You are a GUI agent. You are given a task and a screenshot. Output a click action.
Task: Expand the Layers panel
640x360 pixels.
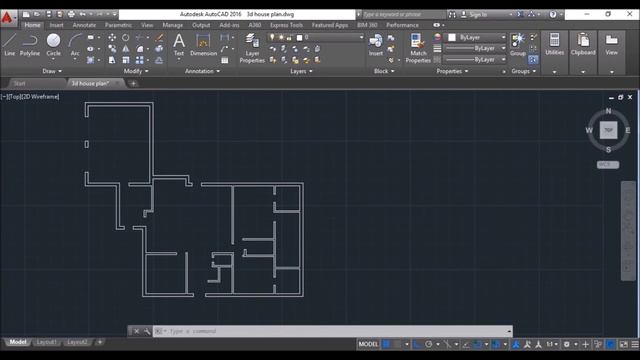pyautogui.click(x=301, y=71)
